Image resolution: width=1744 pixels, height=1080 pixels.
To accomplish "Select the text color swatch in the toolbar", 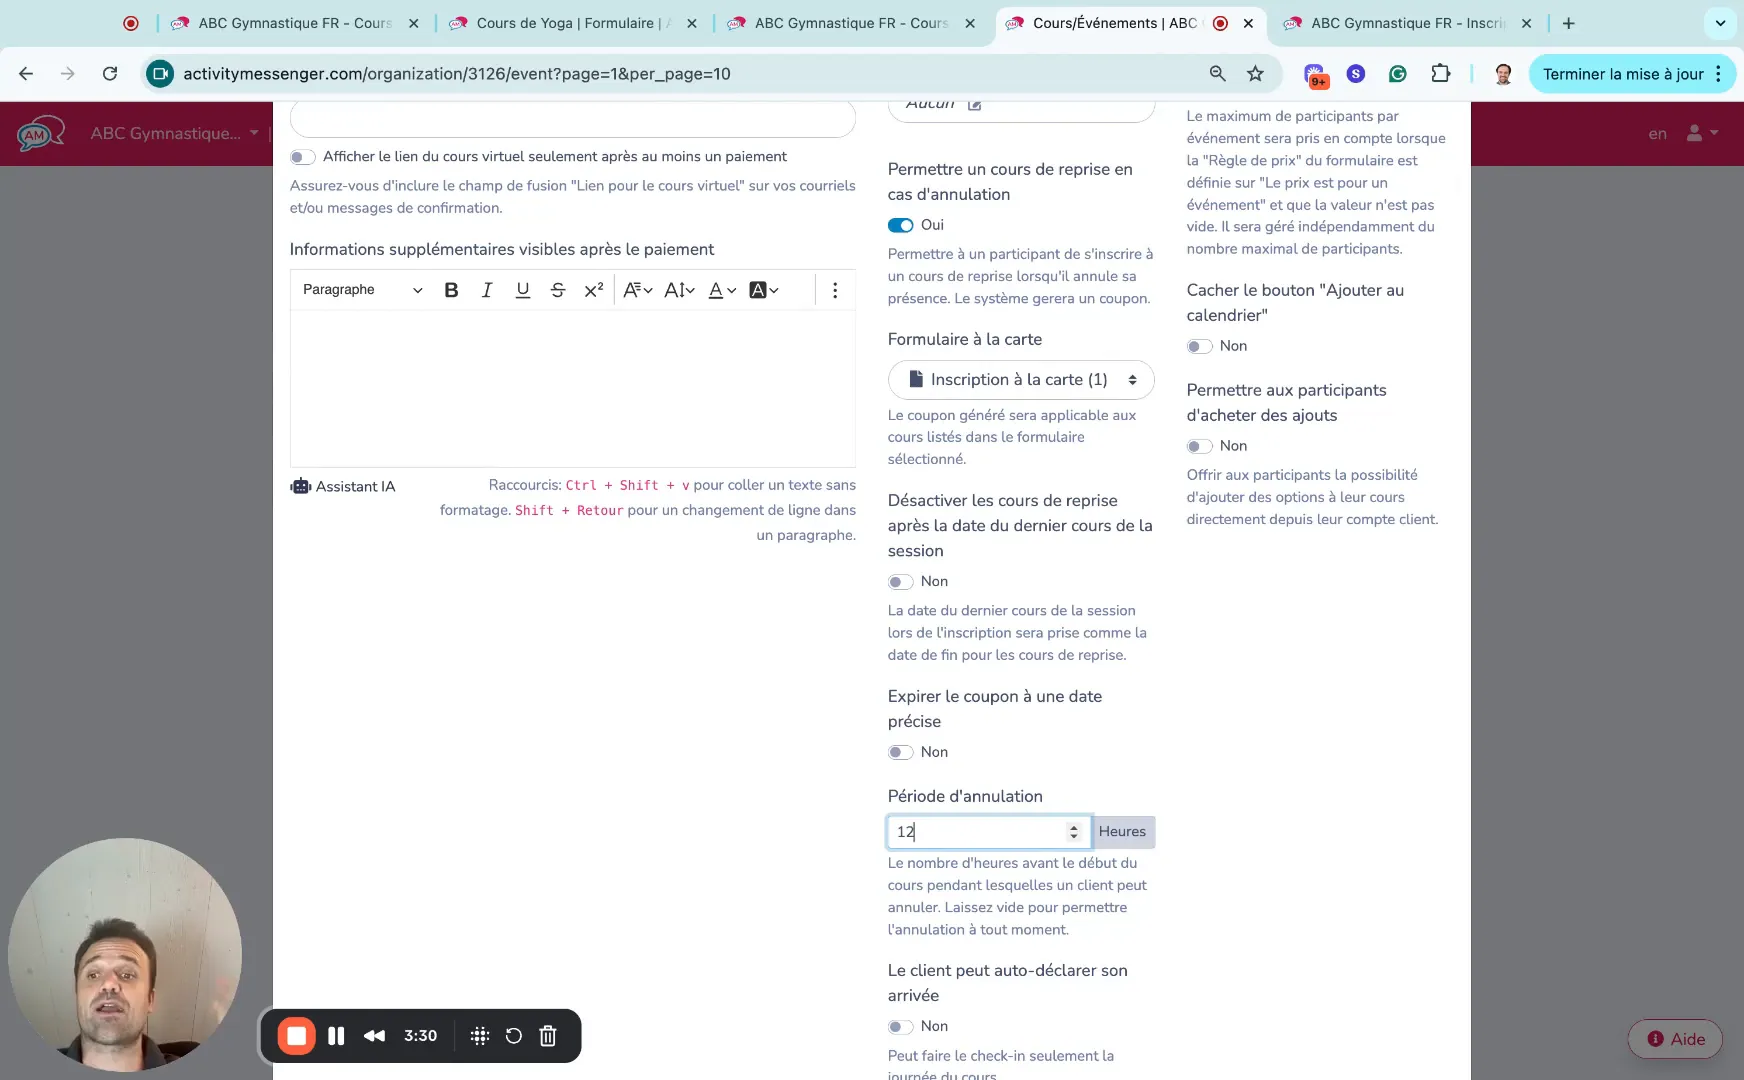I will click(714, 290).
